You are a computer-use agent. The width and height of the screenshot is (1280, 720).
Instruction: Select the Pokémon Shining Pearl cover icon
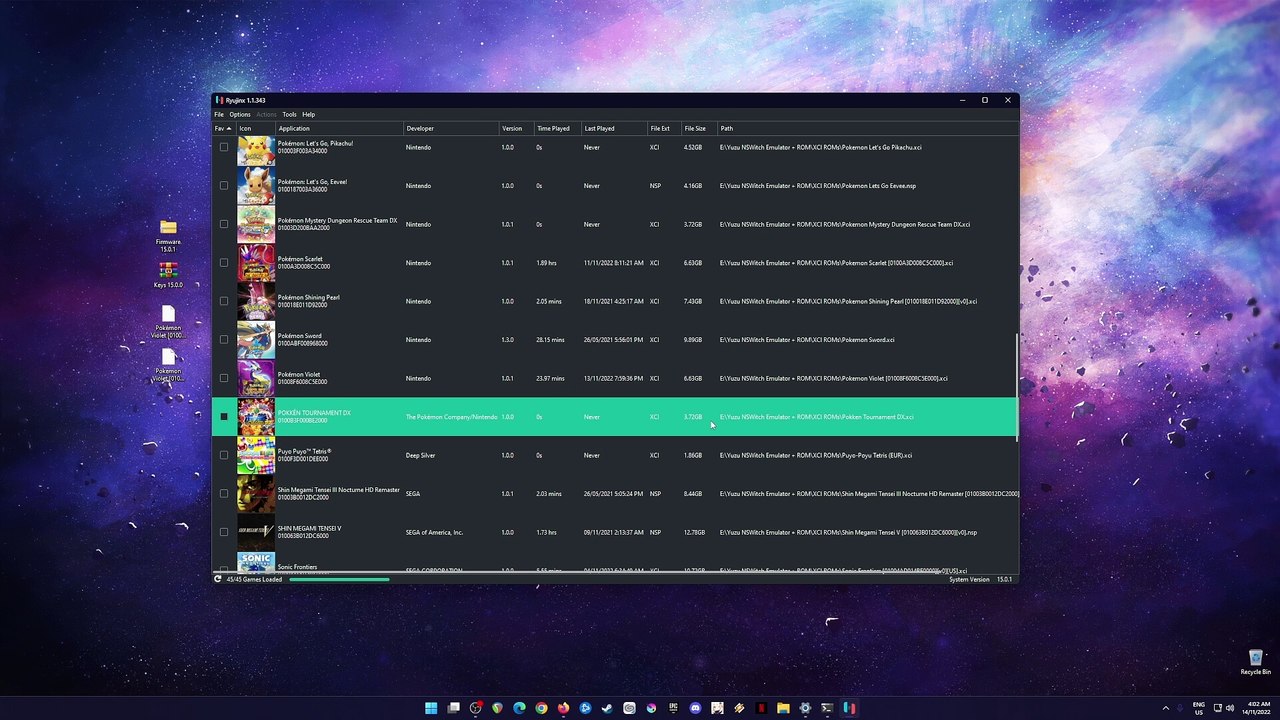(x=256, y=301)
